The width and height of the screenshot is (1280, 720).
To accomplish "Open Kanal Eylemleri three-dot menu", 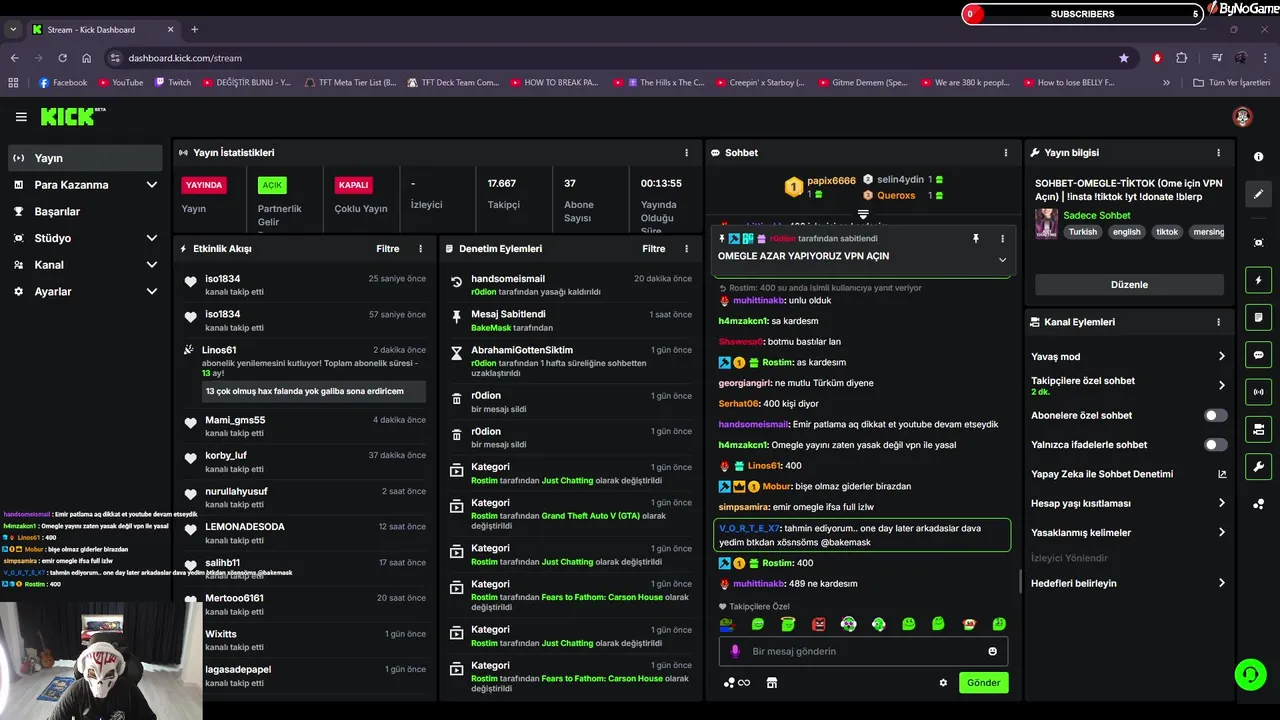I will 1218,322.
